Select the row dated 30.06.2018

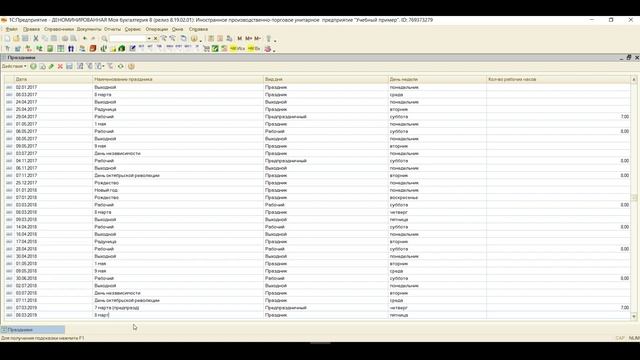click(318, 278)
